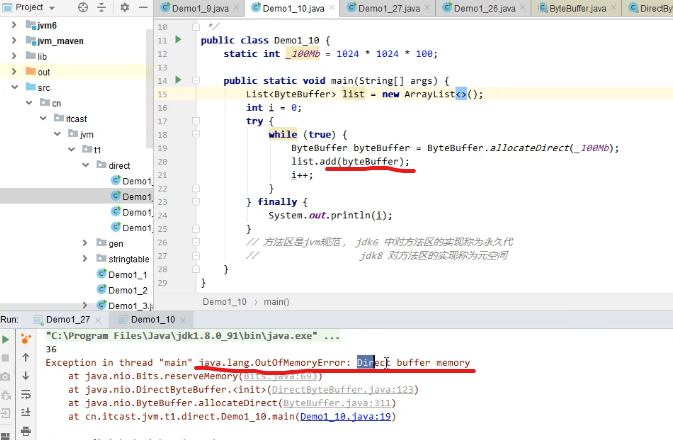
Task: Click the exit icon in Run toolbar
Action: pyautogui.click(x=6, y=413)
